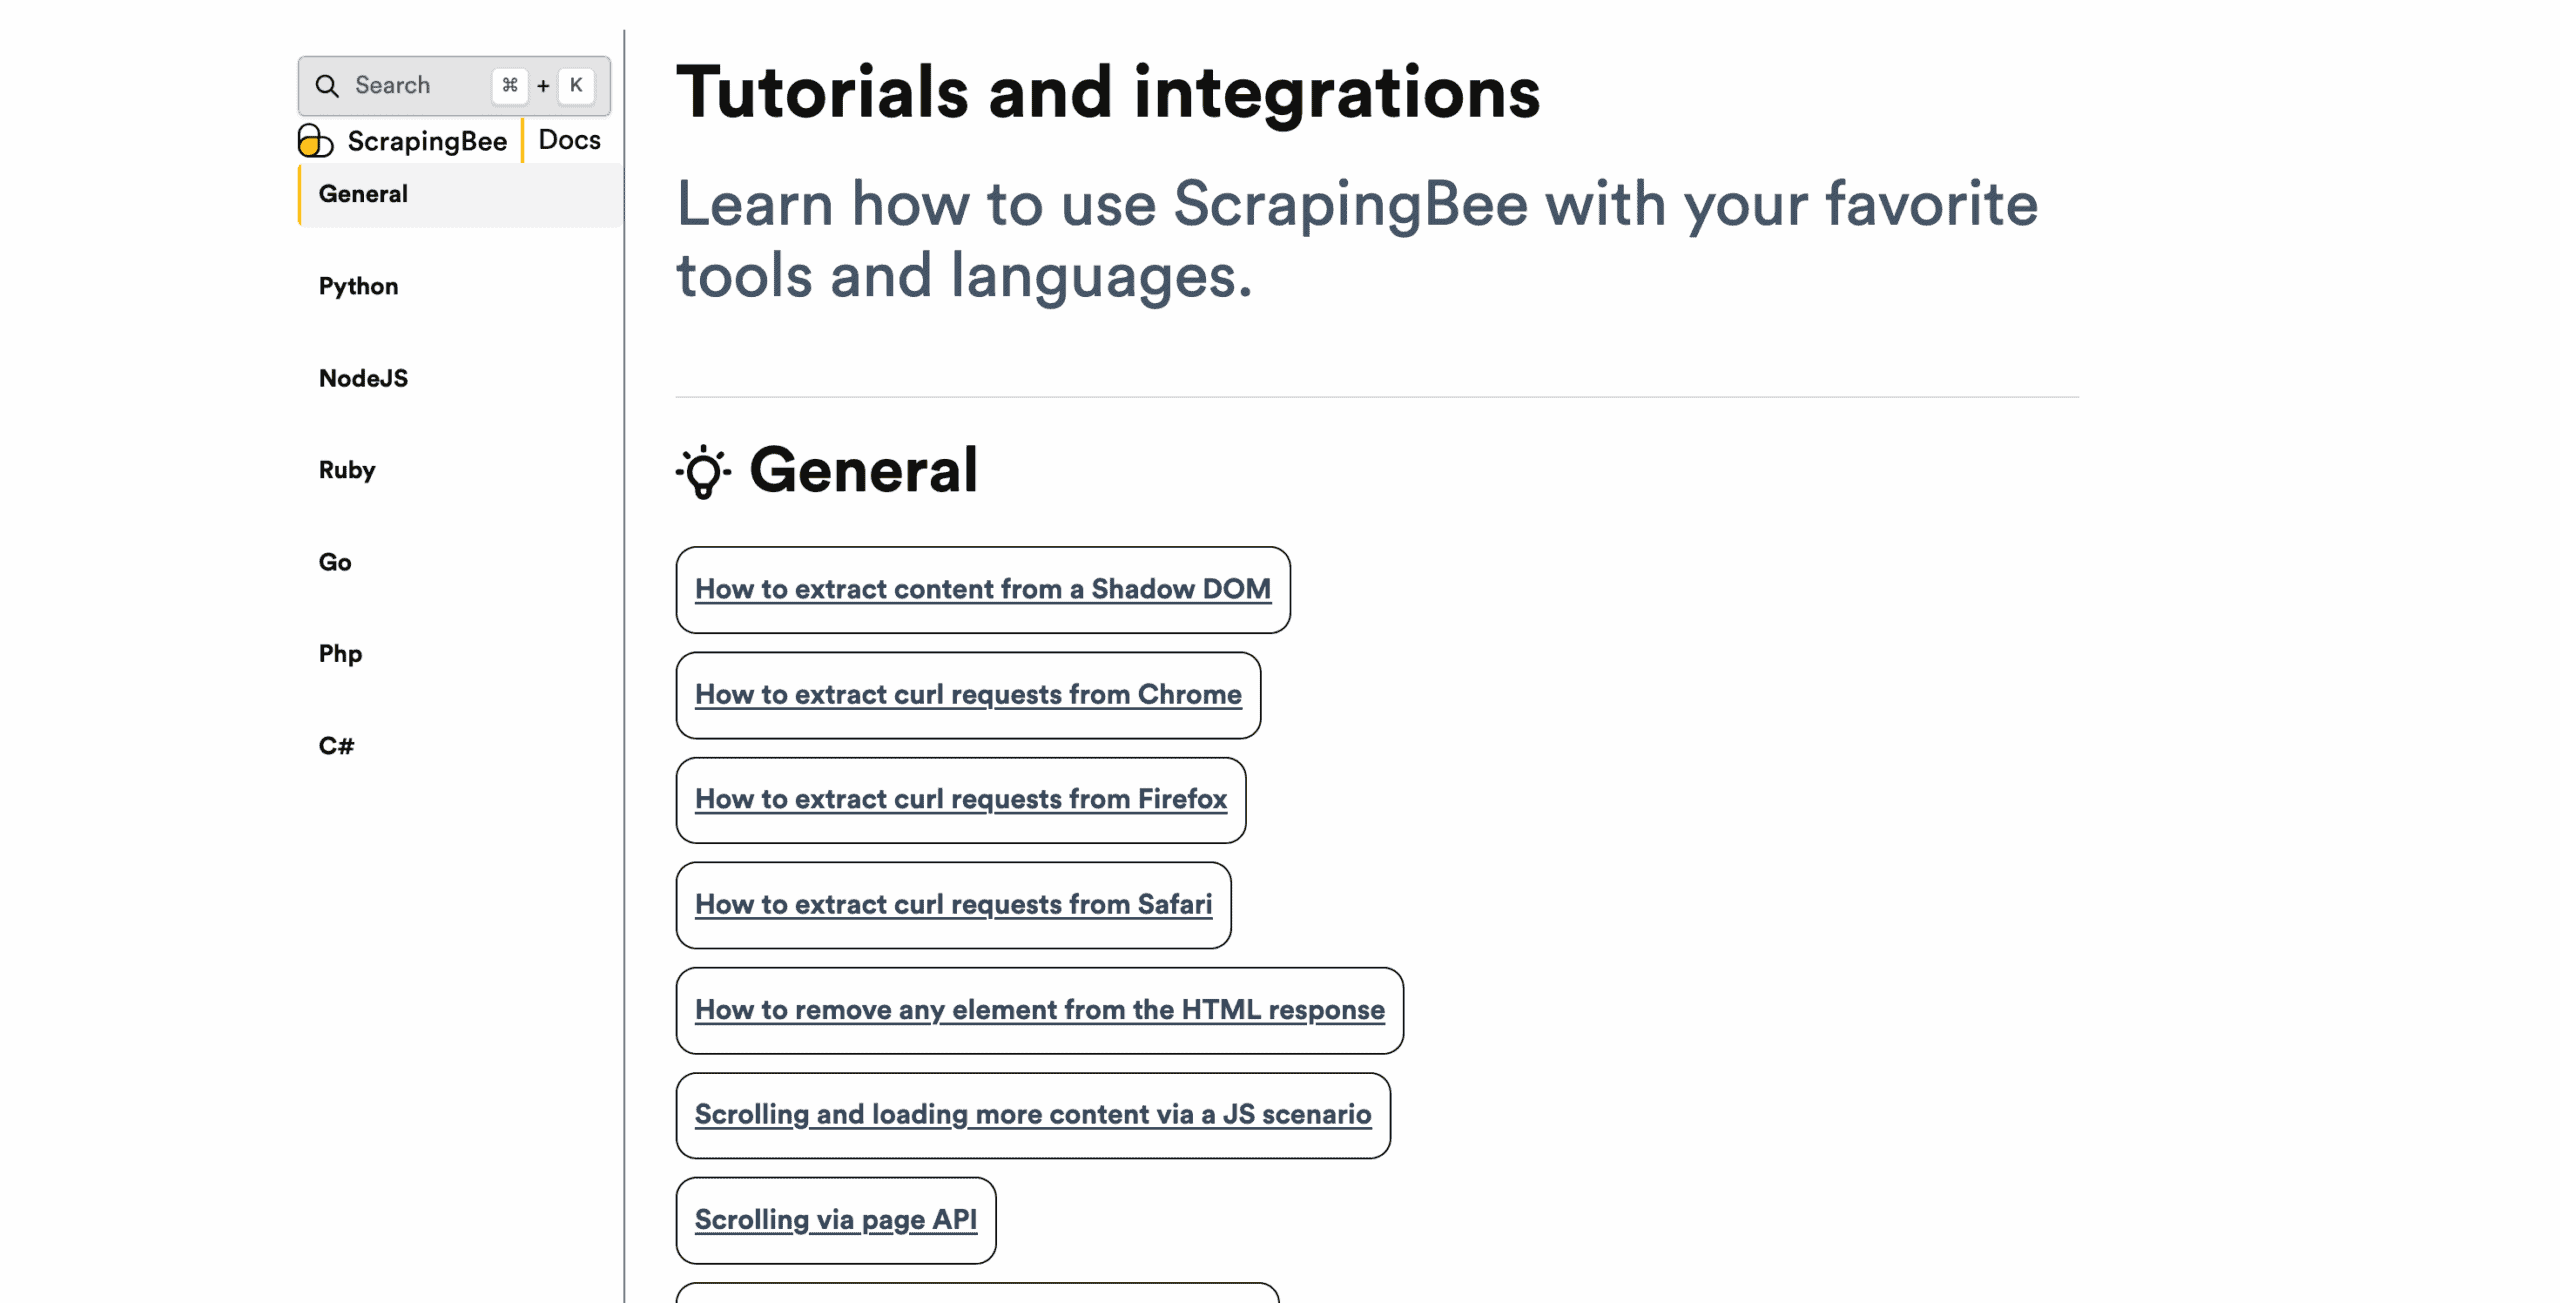Open curl requests from Chrome tutorial
The image size is (2560, 1303).
click(x=967, y=695)
